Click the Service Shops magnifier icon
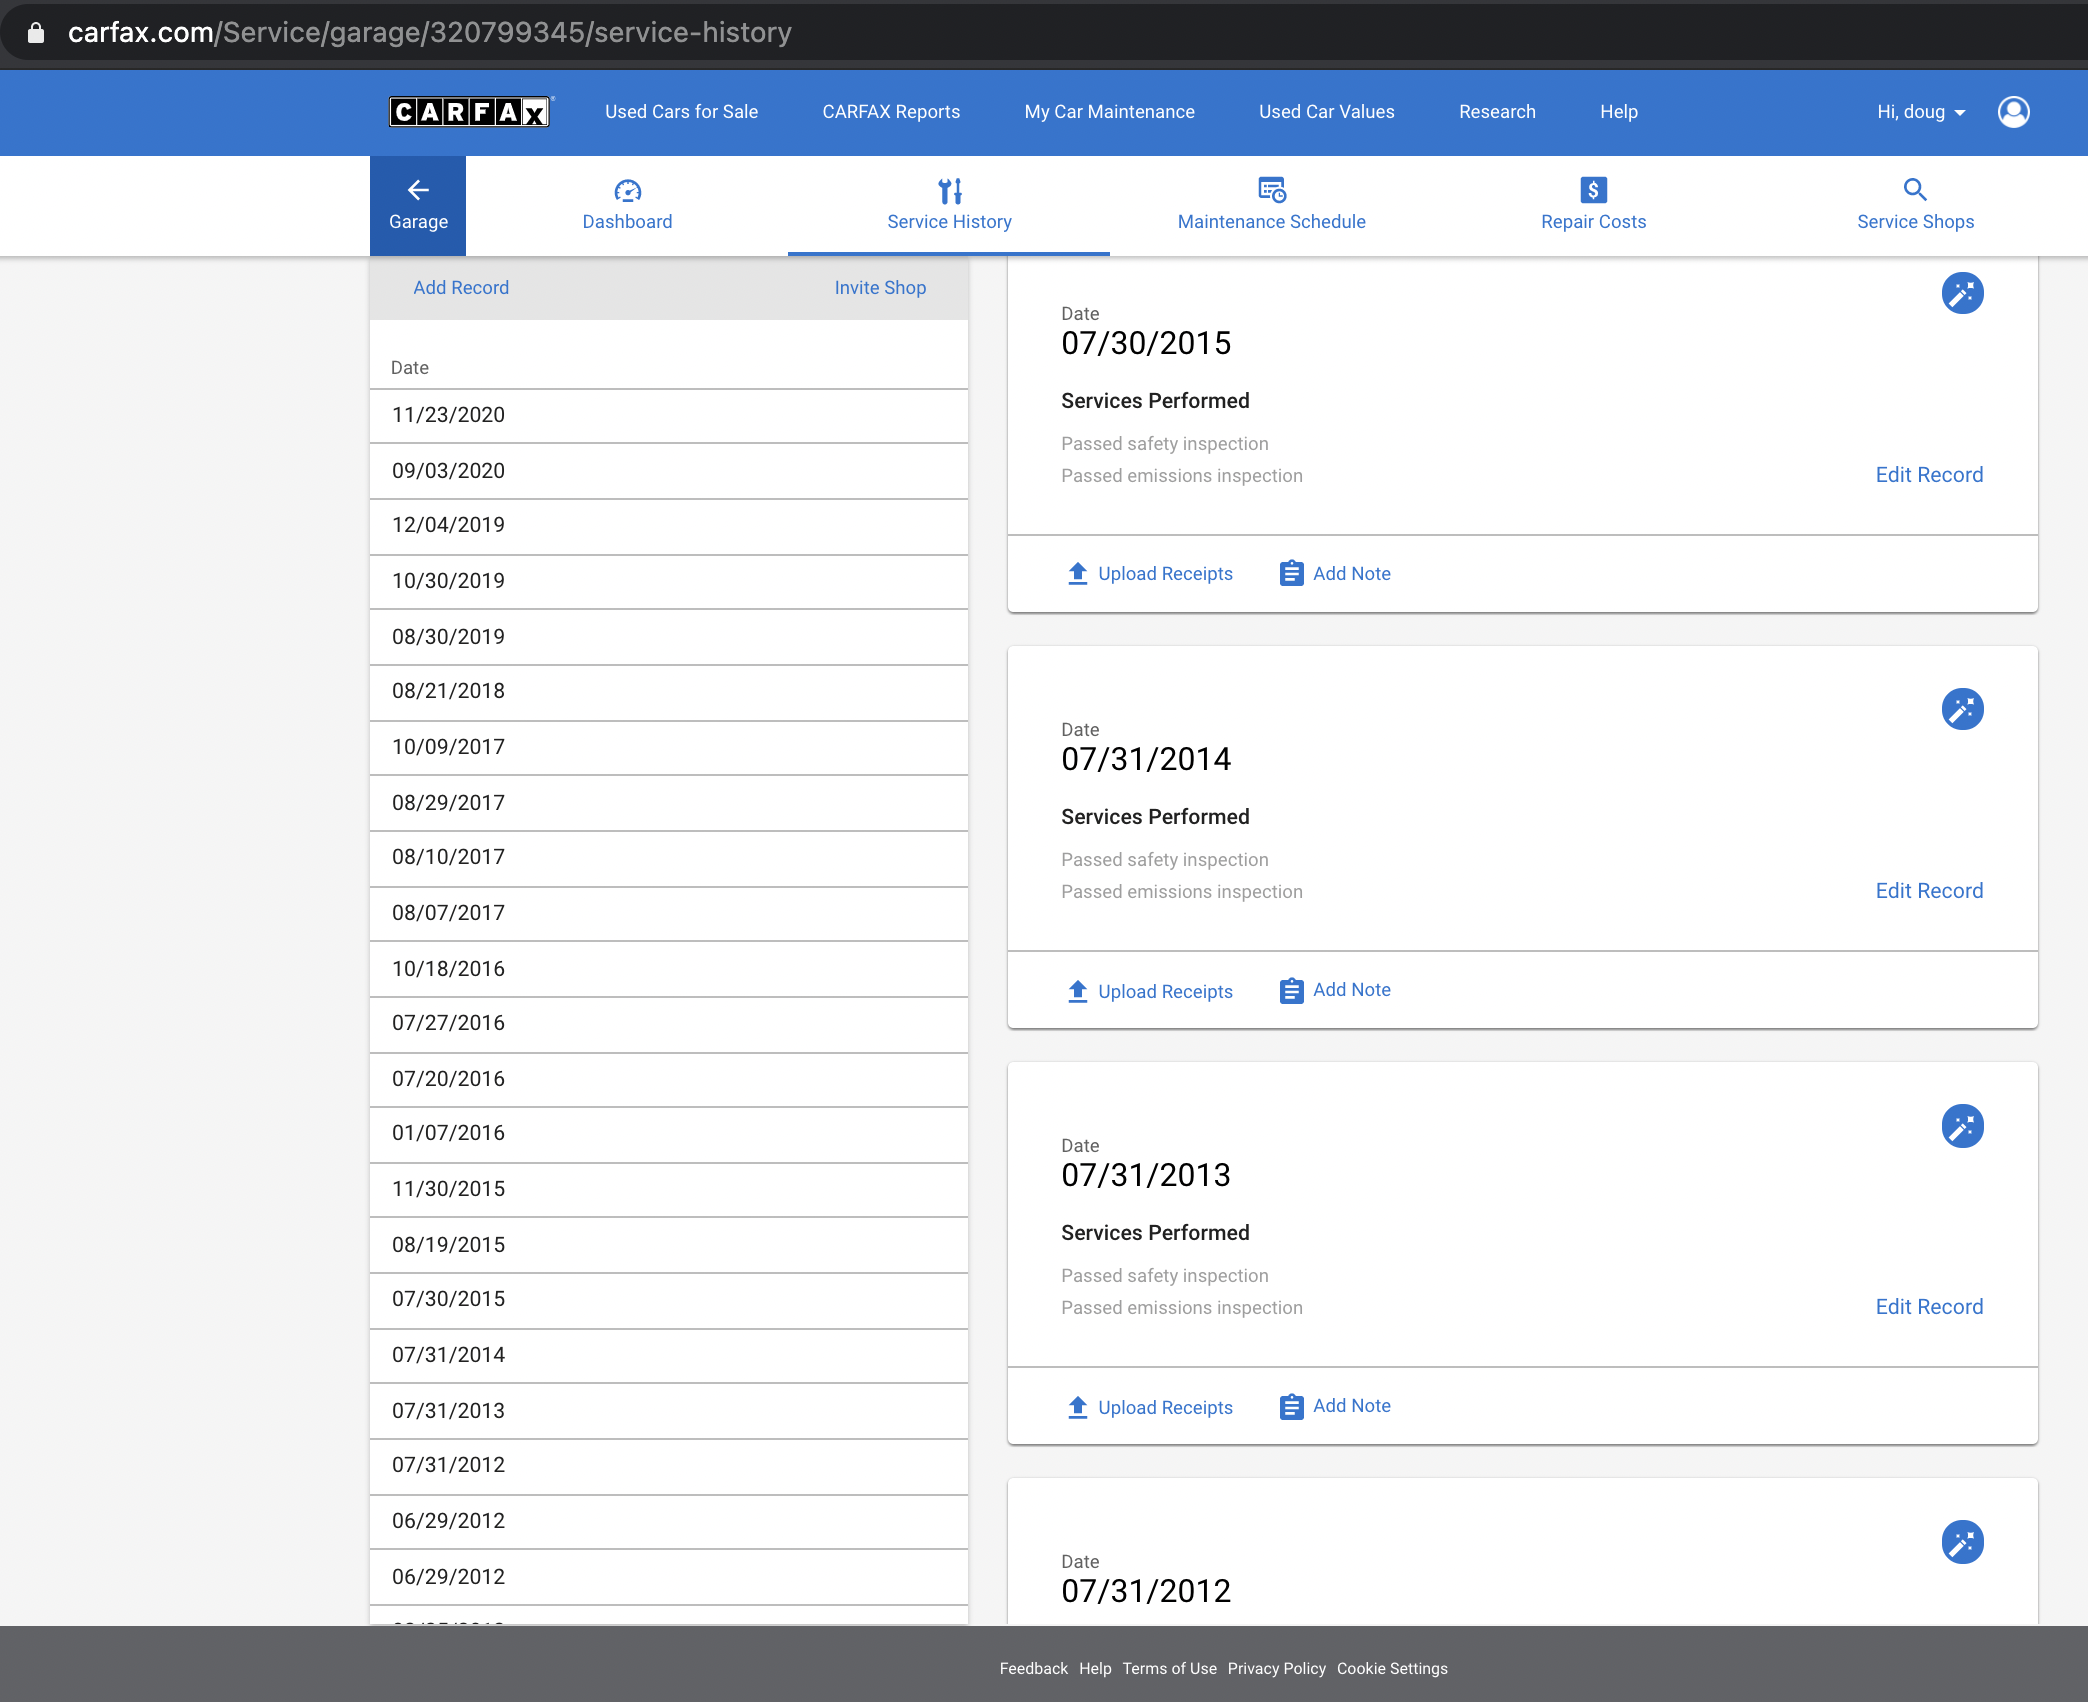This screenshot has height=1702, width=2088. [1915, 189]
